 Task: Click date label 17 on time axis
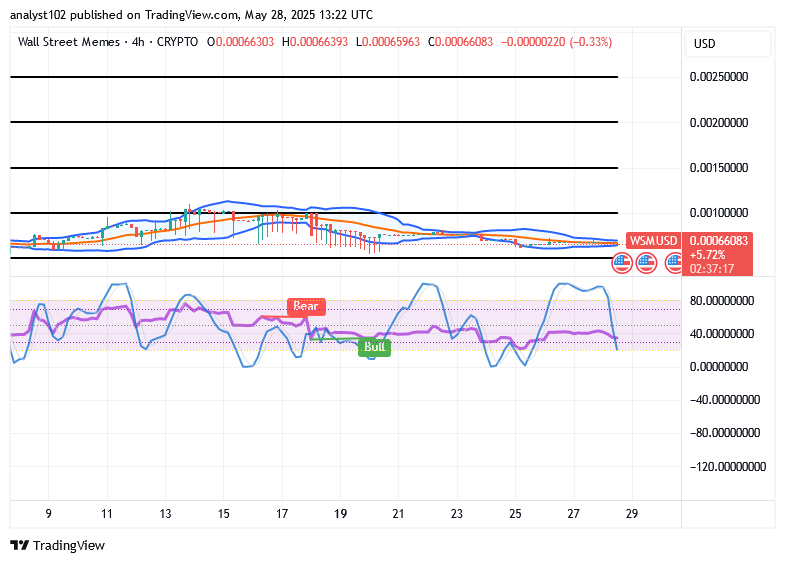click(282, 514)
